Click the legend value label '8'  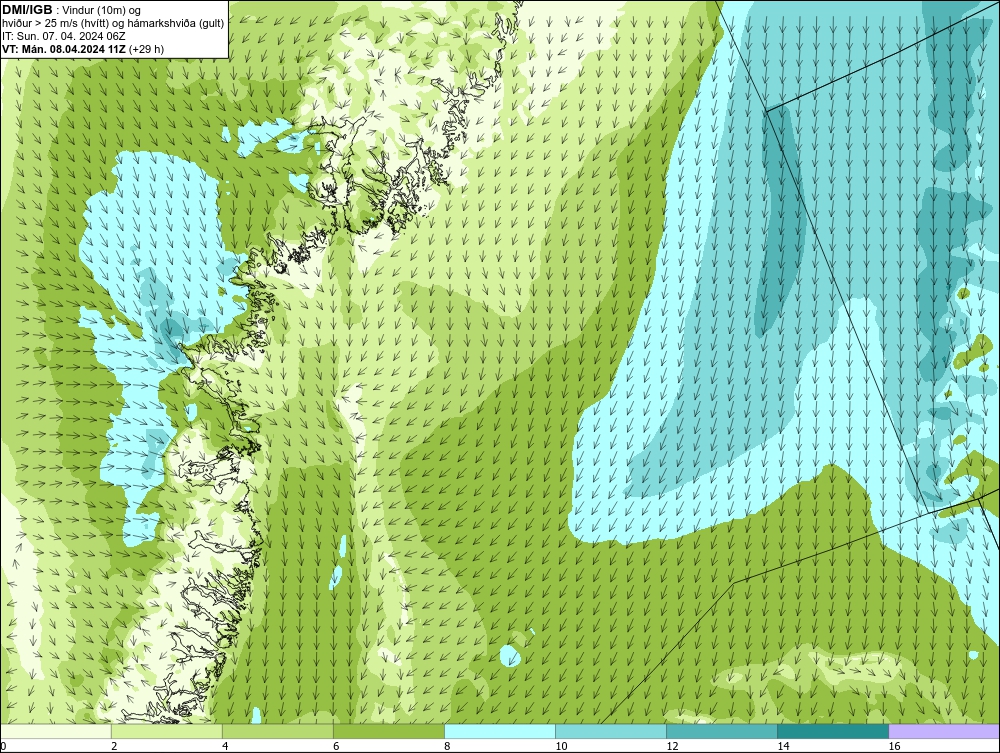(447, 746)
